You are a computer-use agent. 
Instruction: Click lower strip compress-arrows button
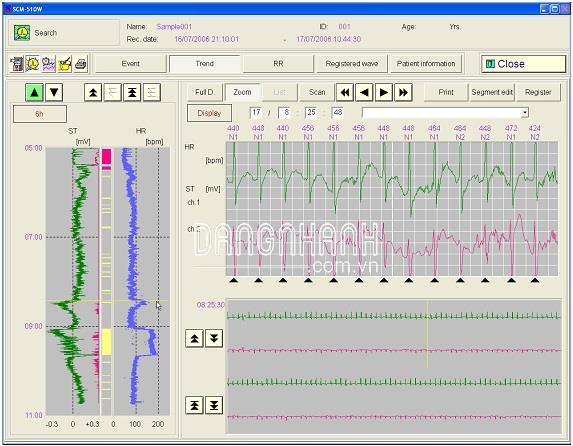tap(214, 405)
